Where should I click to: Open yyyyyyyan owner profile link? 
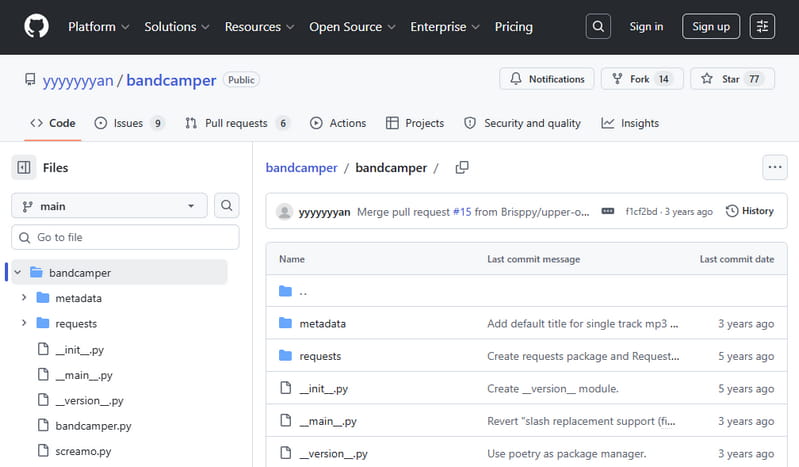pyautogui.click(x=78, y=80)
